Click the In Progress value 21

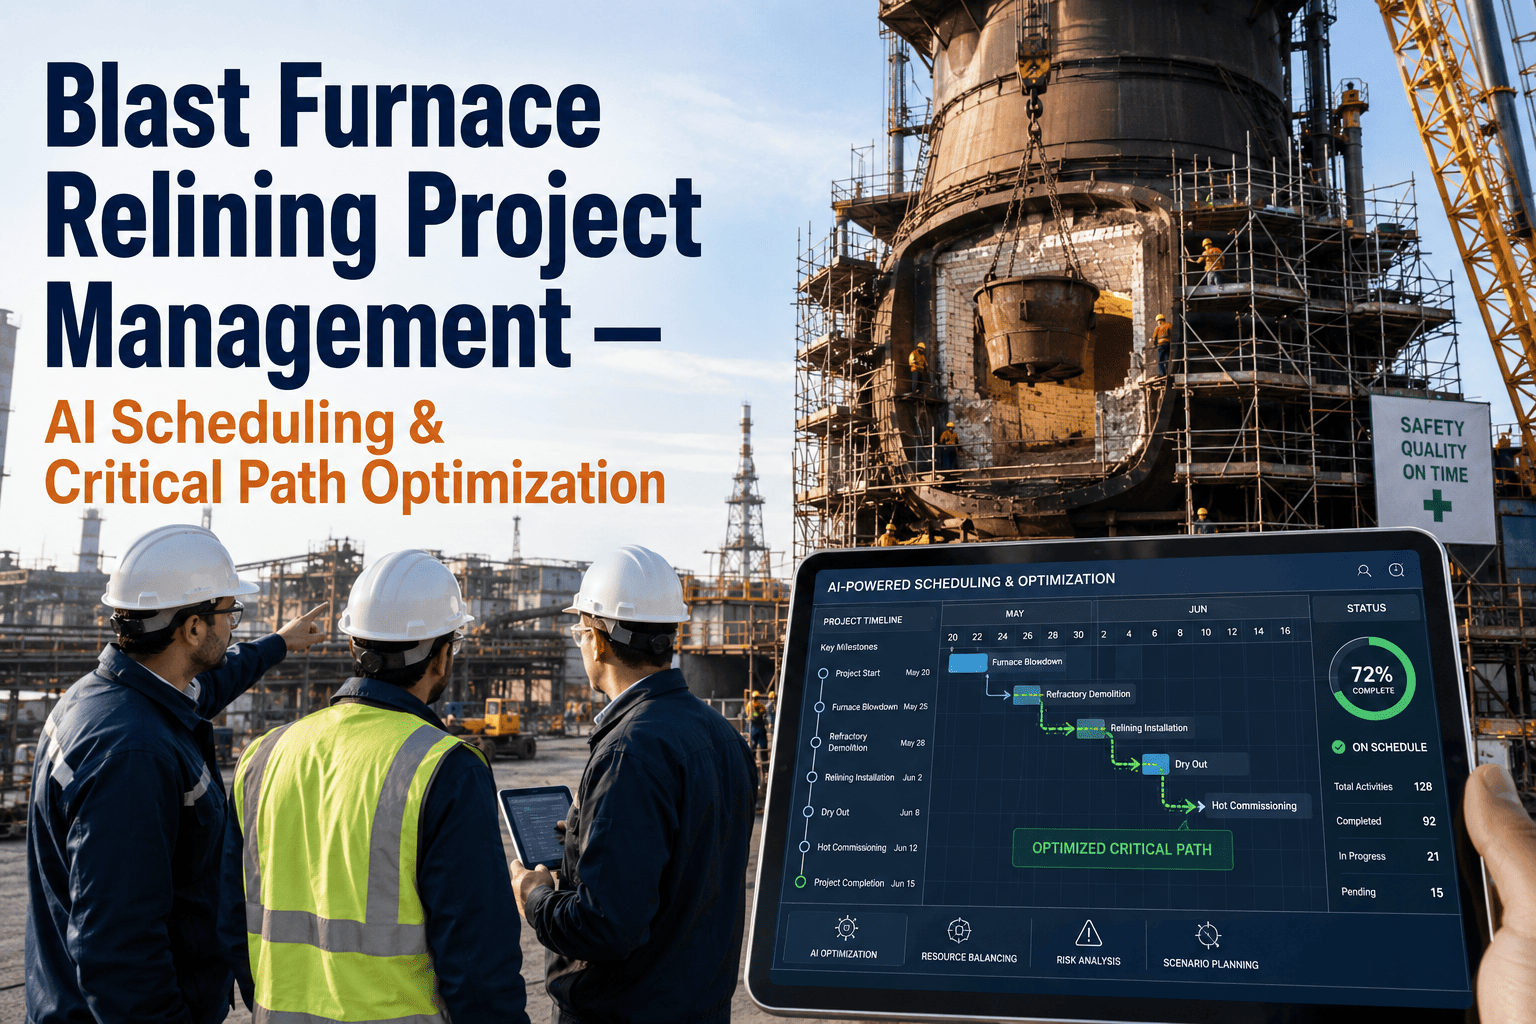1433,856
